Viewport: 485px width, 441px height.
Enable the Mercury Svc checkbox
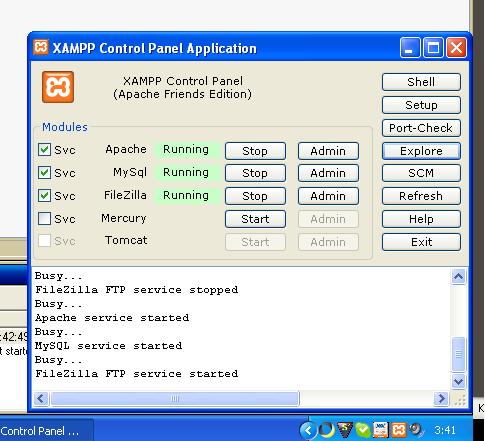tap(44, 219)
